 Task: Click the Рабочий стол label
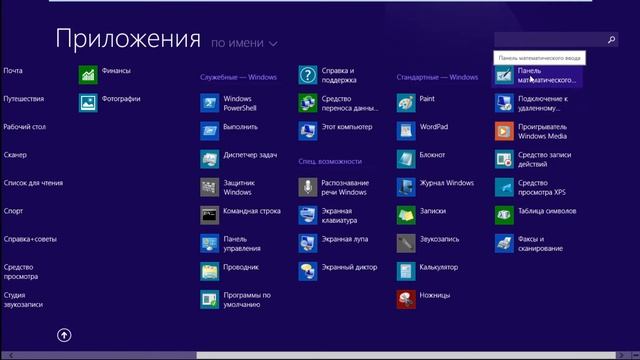point(24,127)
